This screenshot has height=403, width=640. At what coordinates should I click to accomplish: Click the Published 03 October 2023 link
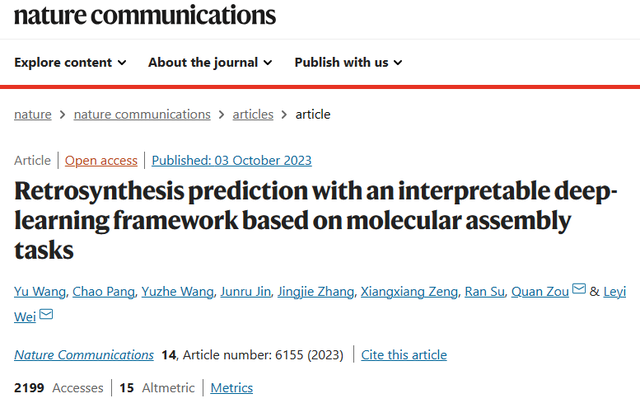tap(233, 160)
